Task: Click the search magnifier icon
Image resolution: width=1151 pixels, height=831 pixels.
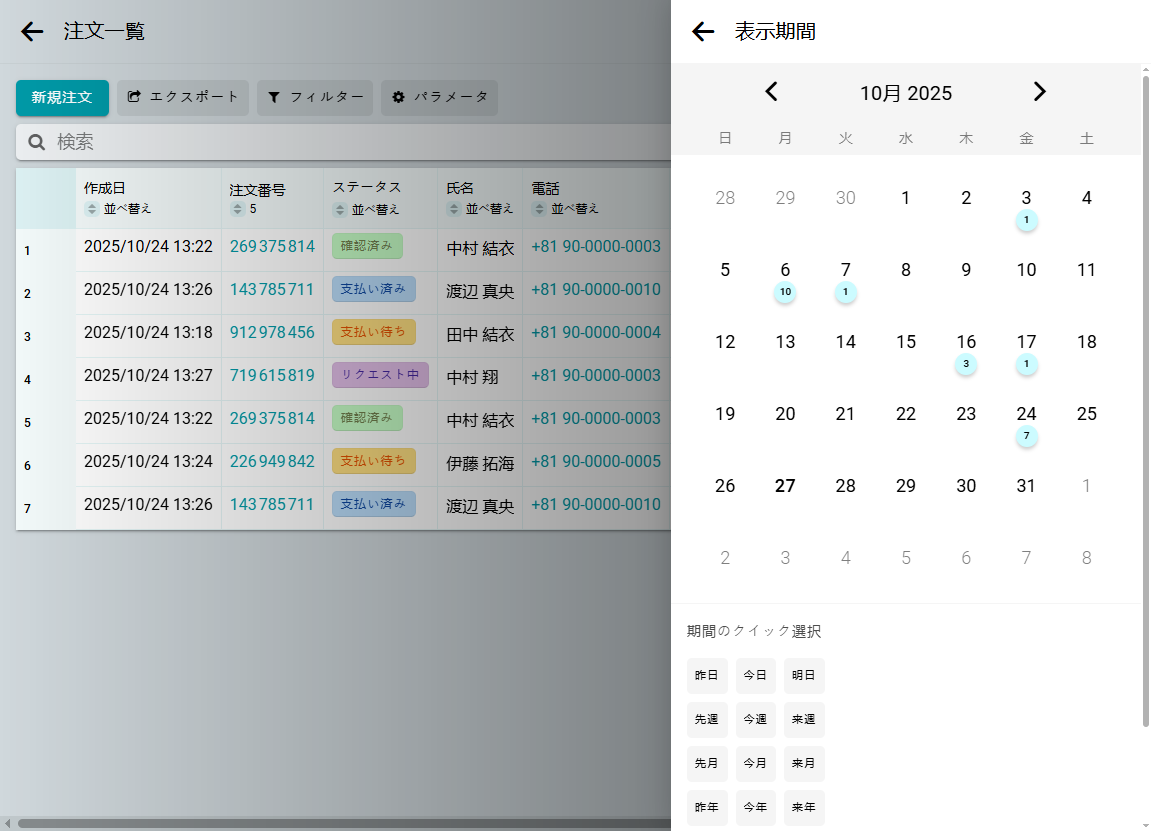Action: point(37,142)
